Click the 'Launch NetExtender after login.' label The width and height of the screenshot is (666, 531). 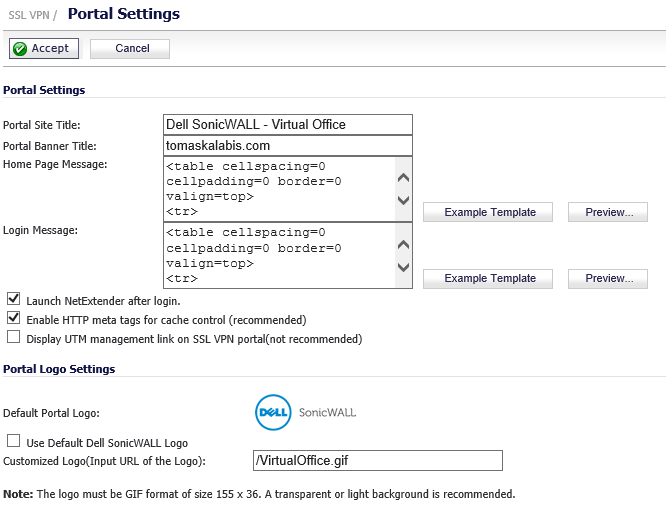pyautogui.click(x=103, y=301)
